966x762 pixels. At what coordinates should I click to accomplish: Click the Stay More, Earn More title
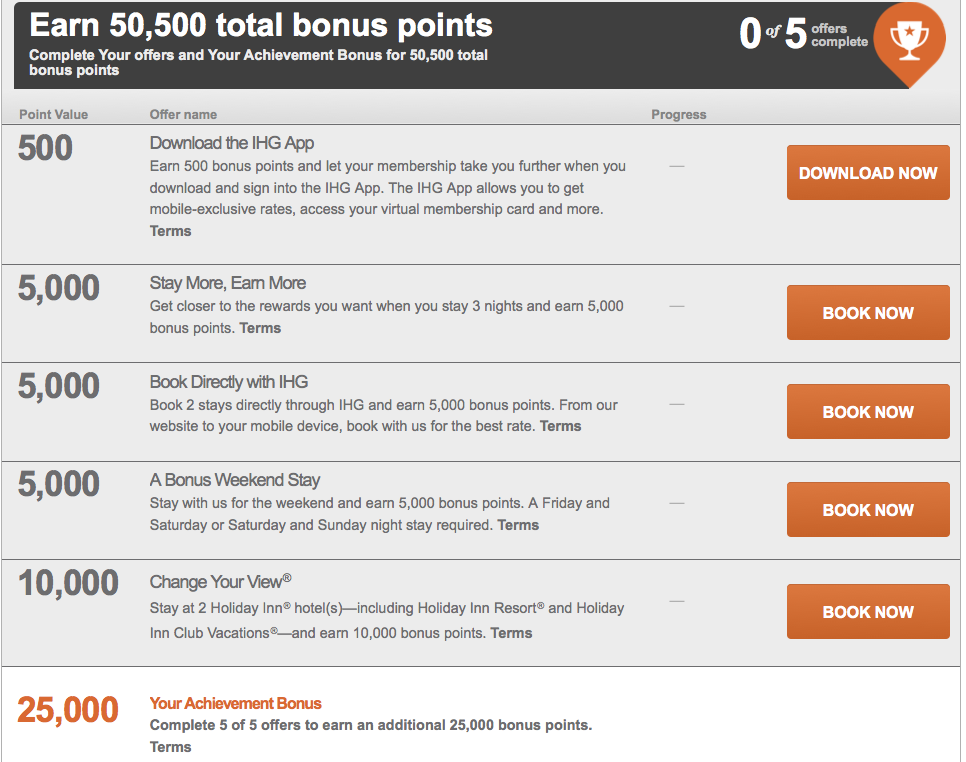point(228,283)
